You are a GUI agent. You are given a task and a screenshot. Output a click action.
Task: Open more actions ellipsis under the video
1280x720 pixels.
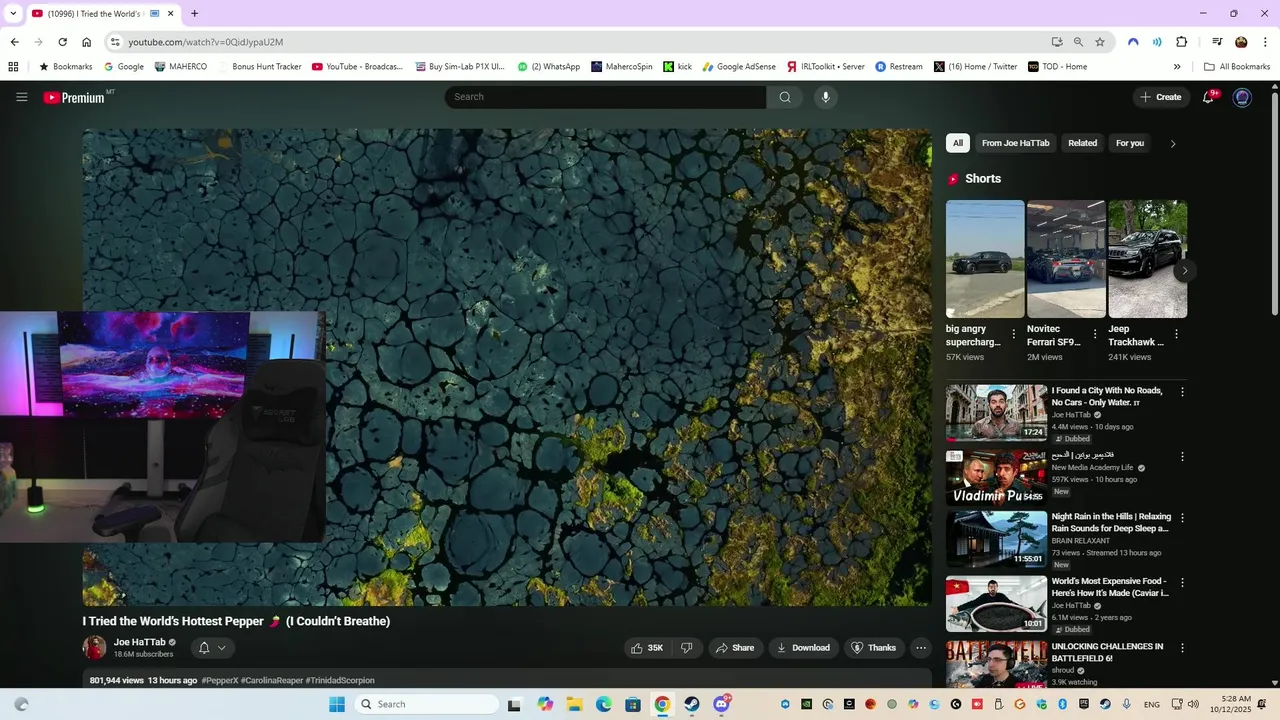[921, 648]
